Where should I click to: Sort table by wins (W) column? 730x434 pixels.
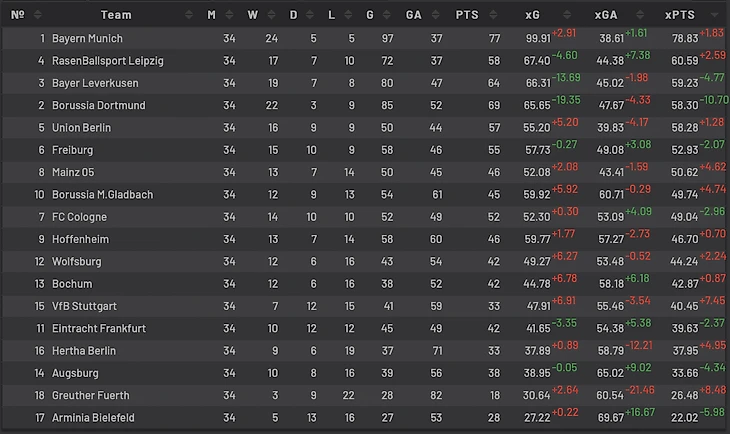(252, 15)
